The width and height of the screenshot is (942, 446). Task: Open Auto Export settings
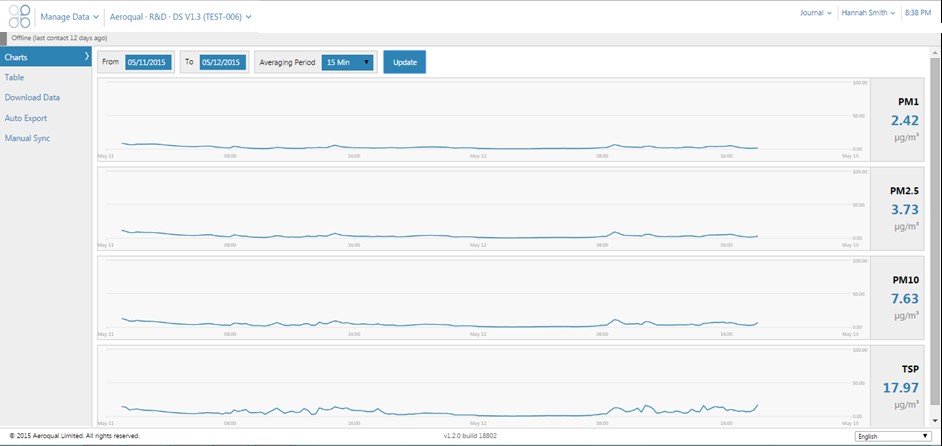pyautogui.click(x=26, y=118)
